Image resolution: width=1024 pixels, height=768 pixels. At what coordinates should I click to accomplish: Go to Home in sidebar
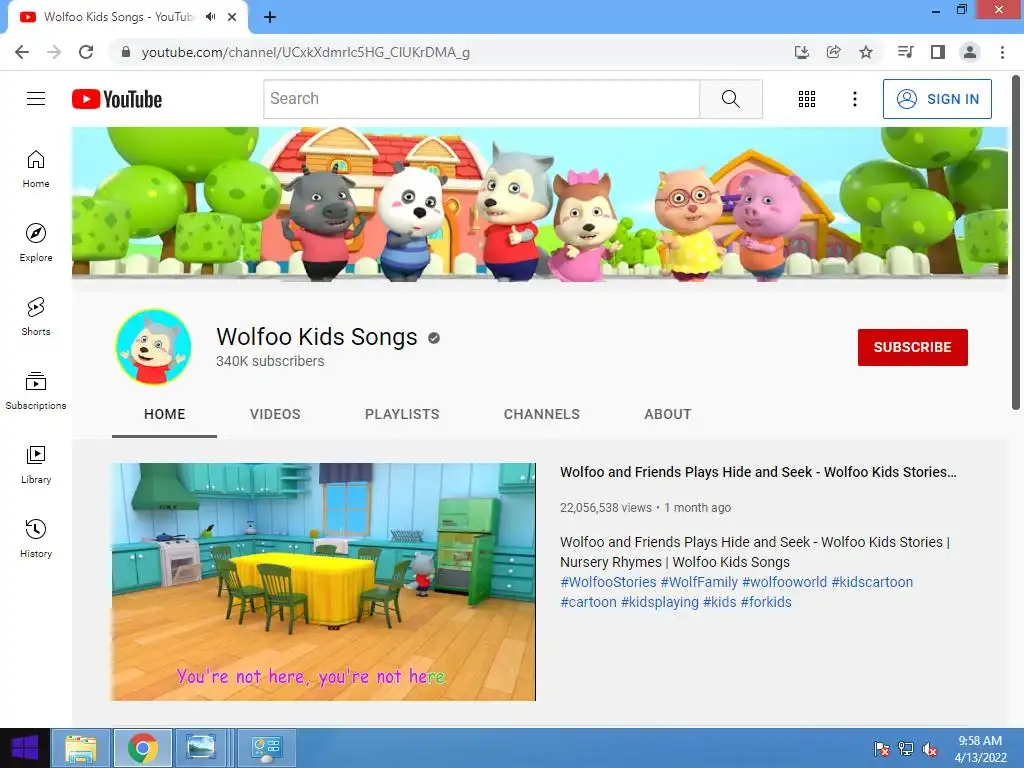pos(36,168)
